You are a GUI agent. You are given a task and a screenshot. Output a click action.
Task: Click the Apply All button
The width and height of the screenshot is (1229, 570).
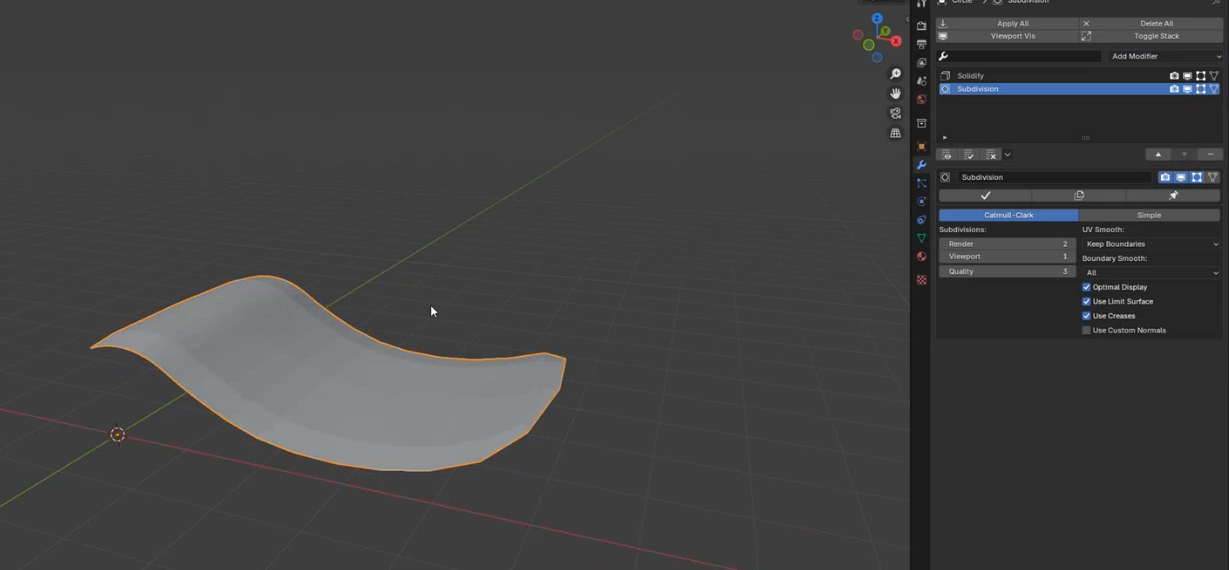[1007, 23]
